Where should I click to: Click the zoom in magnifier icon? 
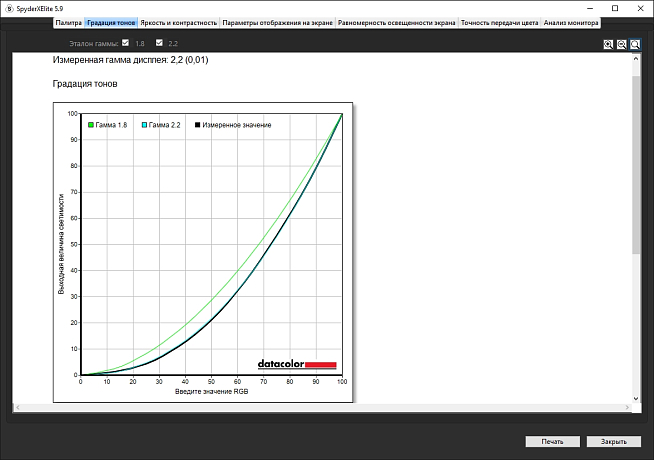[x=609, y=44]
